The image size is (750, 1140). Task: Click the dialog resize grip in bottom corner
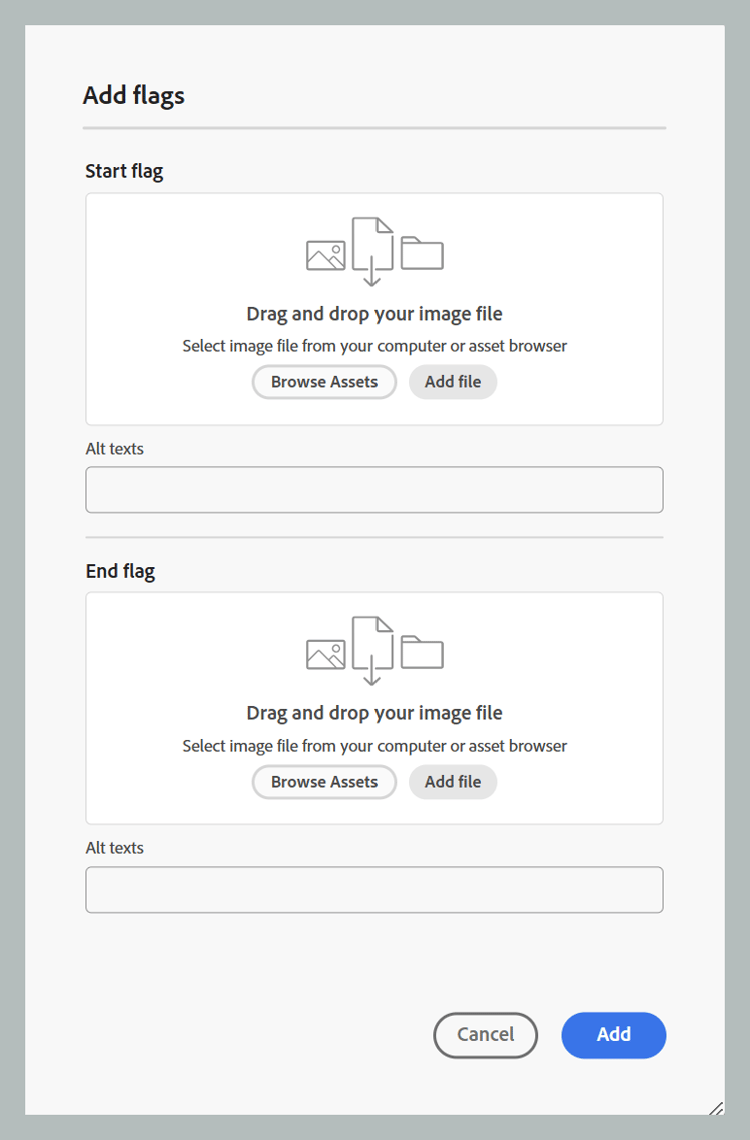[x=716, y=1107]
